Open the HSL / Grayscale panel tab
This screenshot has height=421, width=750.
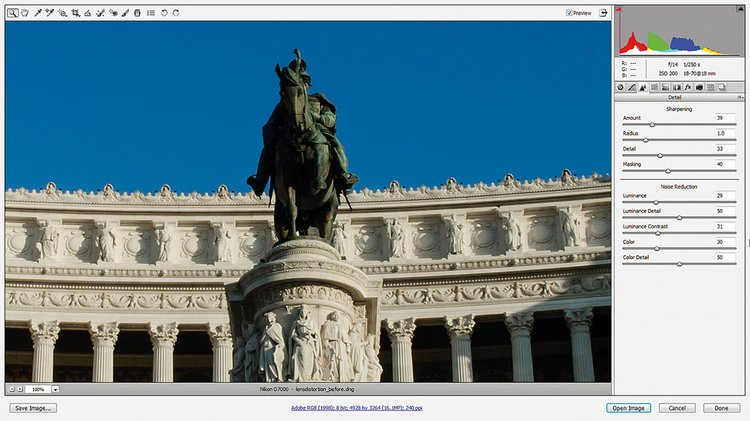point(654,87)
